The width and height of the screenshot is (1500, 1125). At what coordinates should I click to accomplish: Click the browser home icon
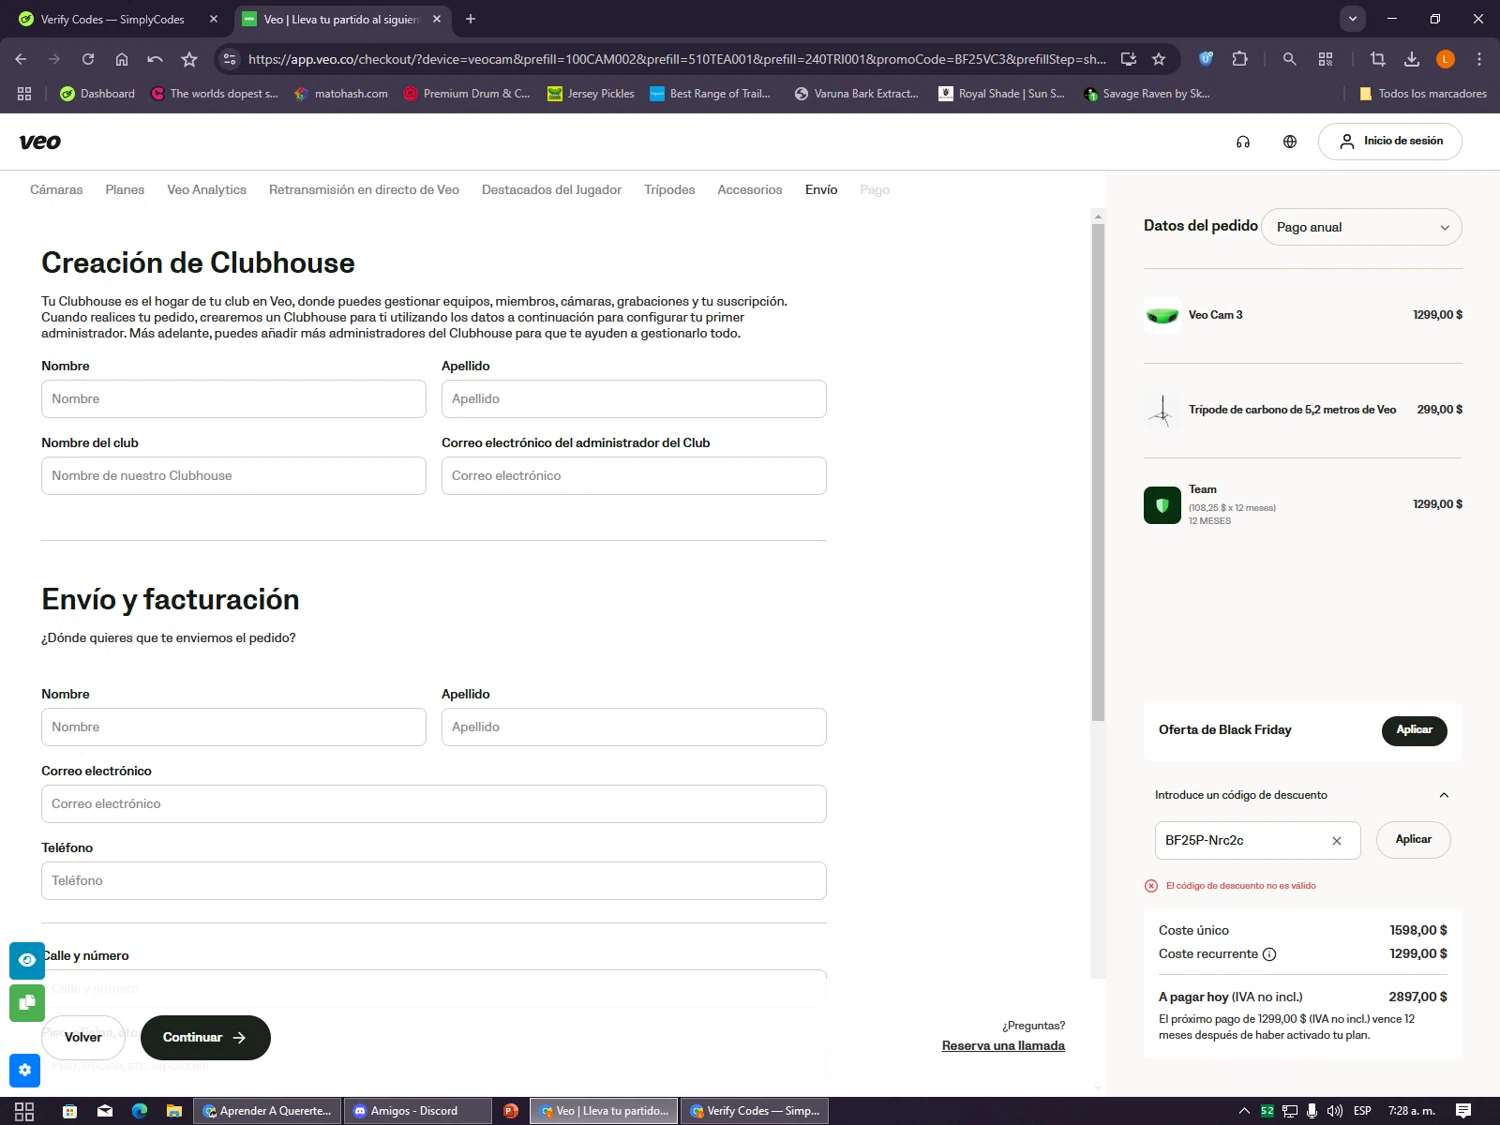point(122,59)
